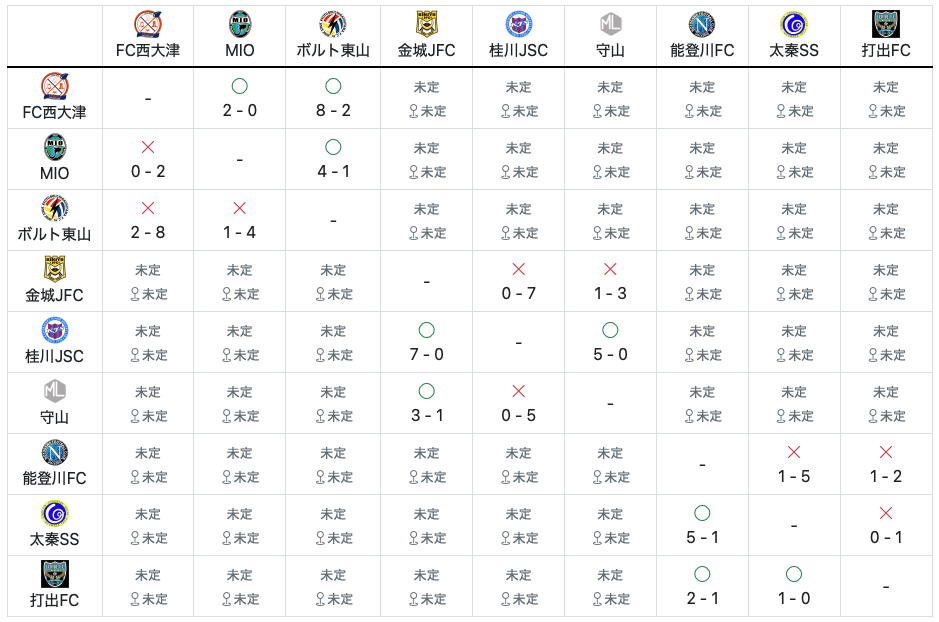Click 守山 gray ML logo in row header

point(54,392)
